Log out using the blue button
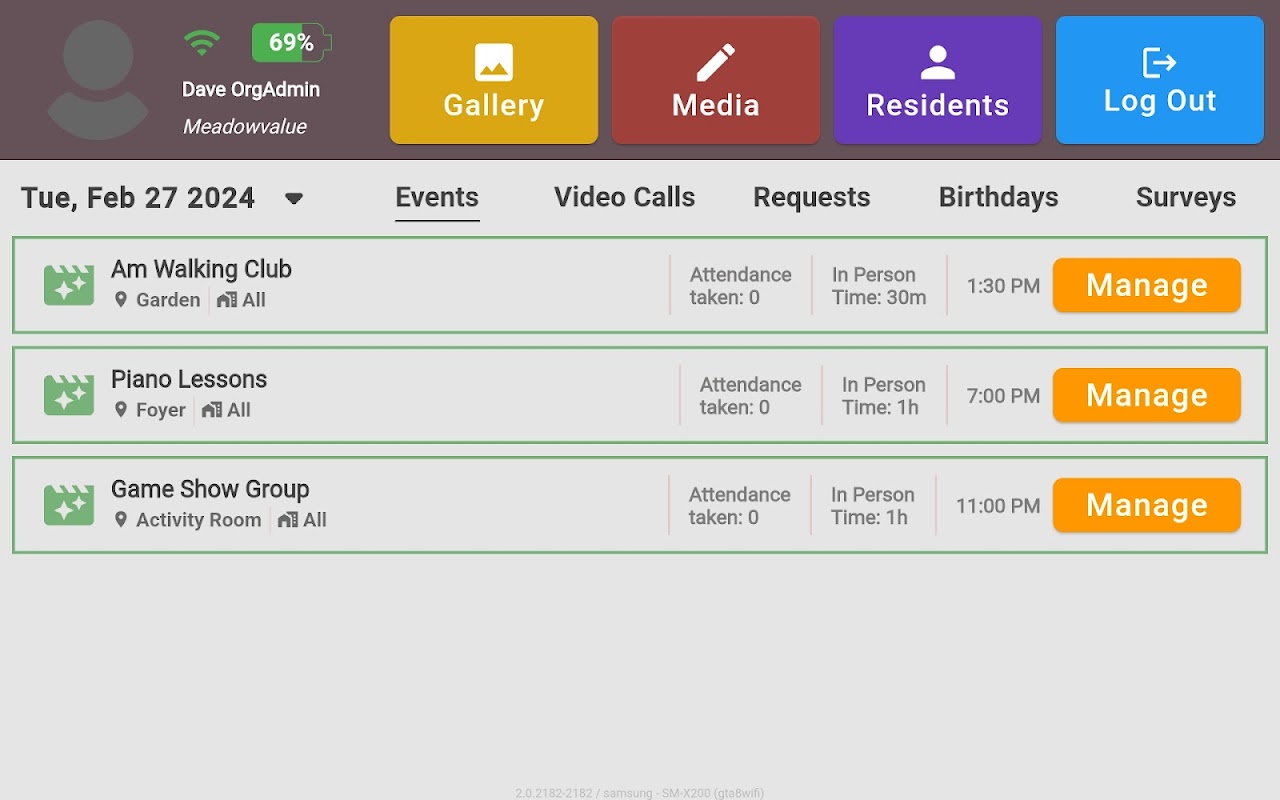 pos(1160,80)
